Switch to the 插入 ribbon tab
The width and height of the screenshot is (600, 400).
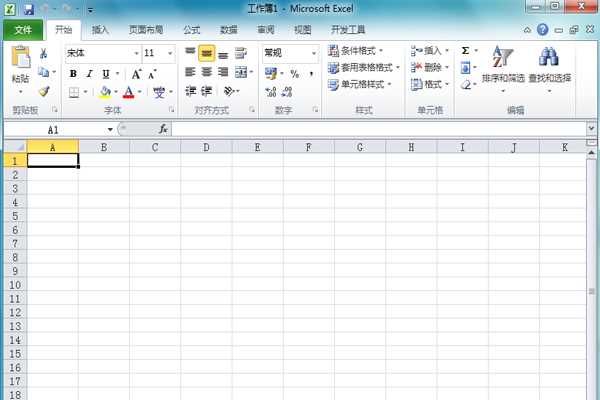pyautogui.click(x=100, y=30)
